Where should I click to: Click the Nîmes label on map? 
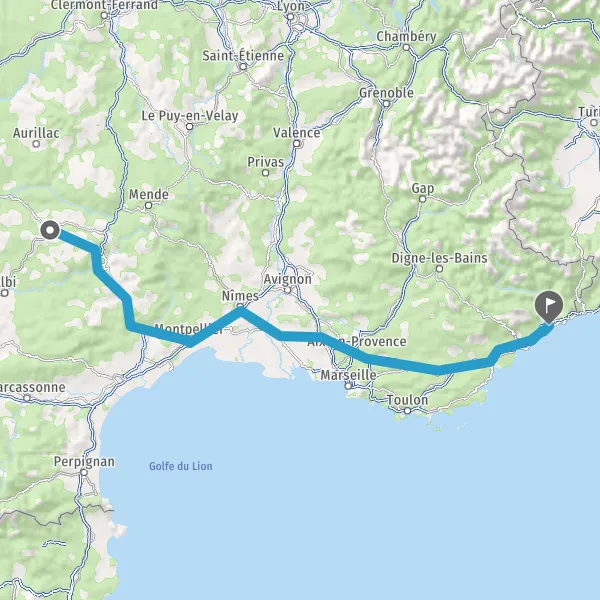pos(240,296)
